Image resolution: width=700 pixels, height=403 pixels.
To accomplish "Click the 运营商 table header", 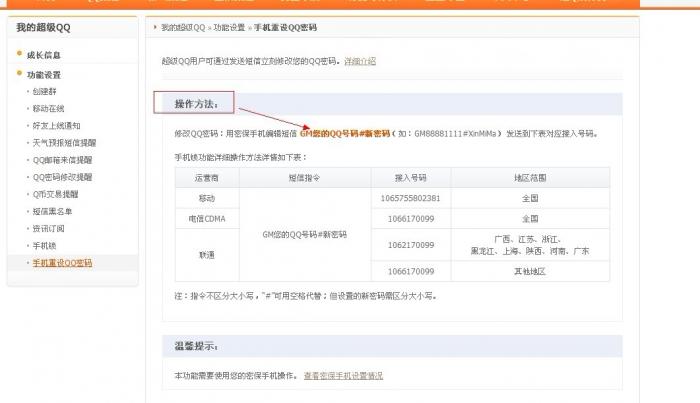I will (x=207, y=178).
